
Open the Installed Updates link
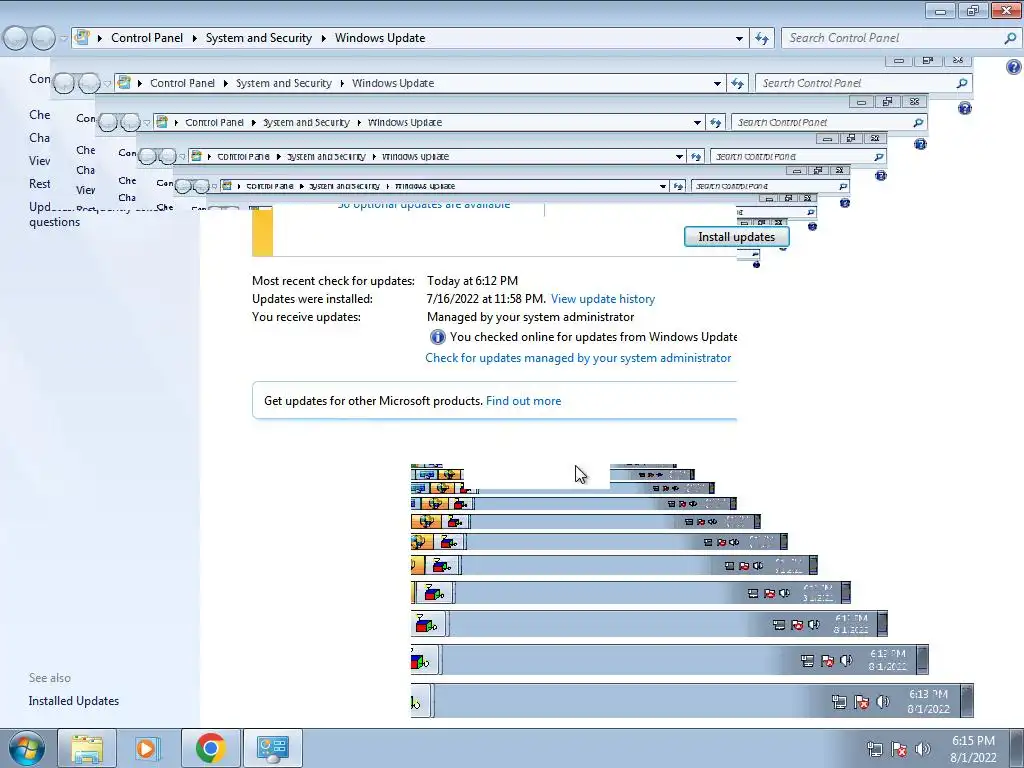[x=74, y=701]
